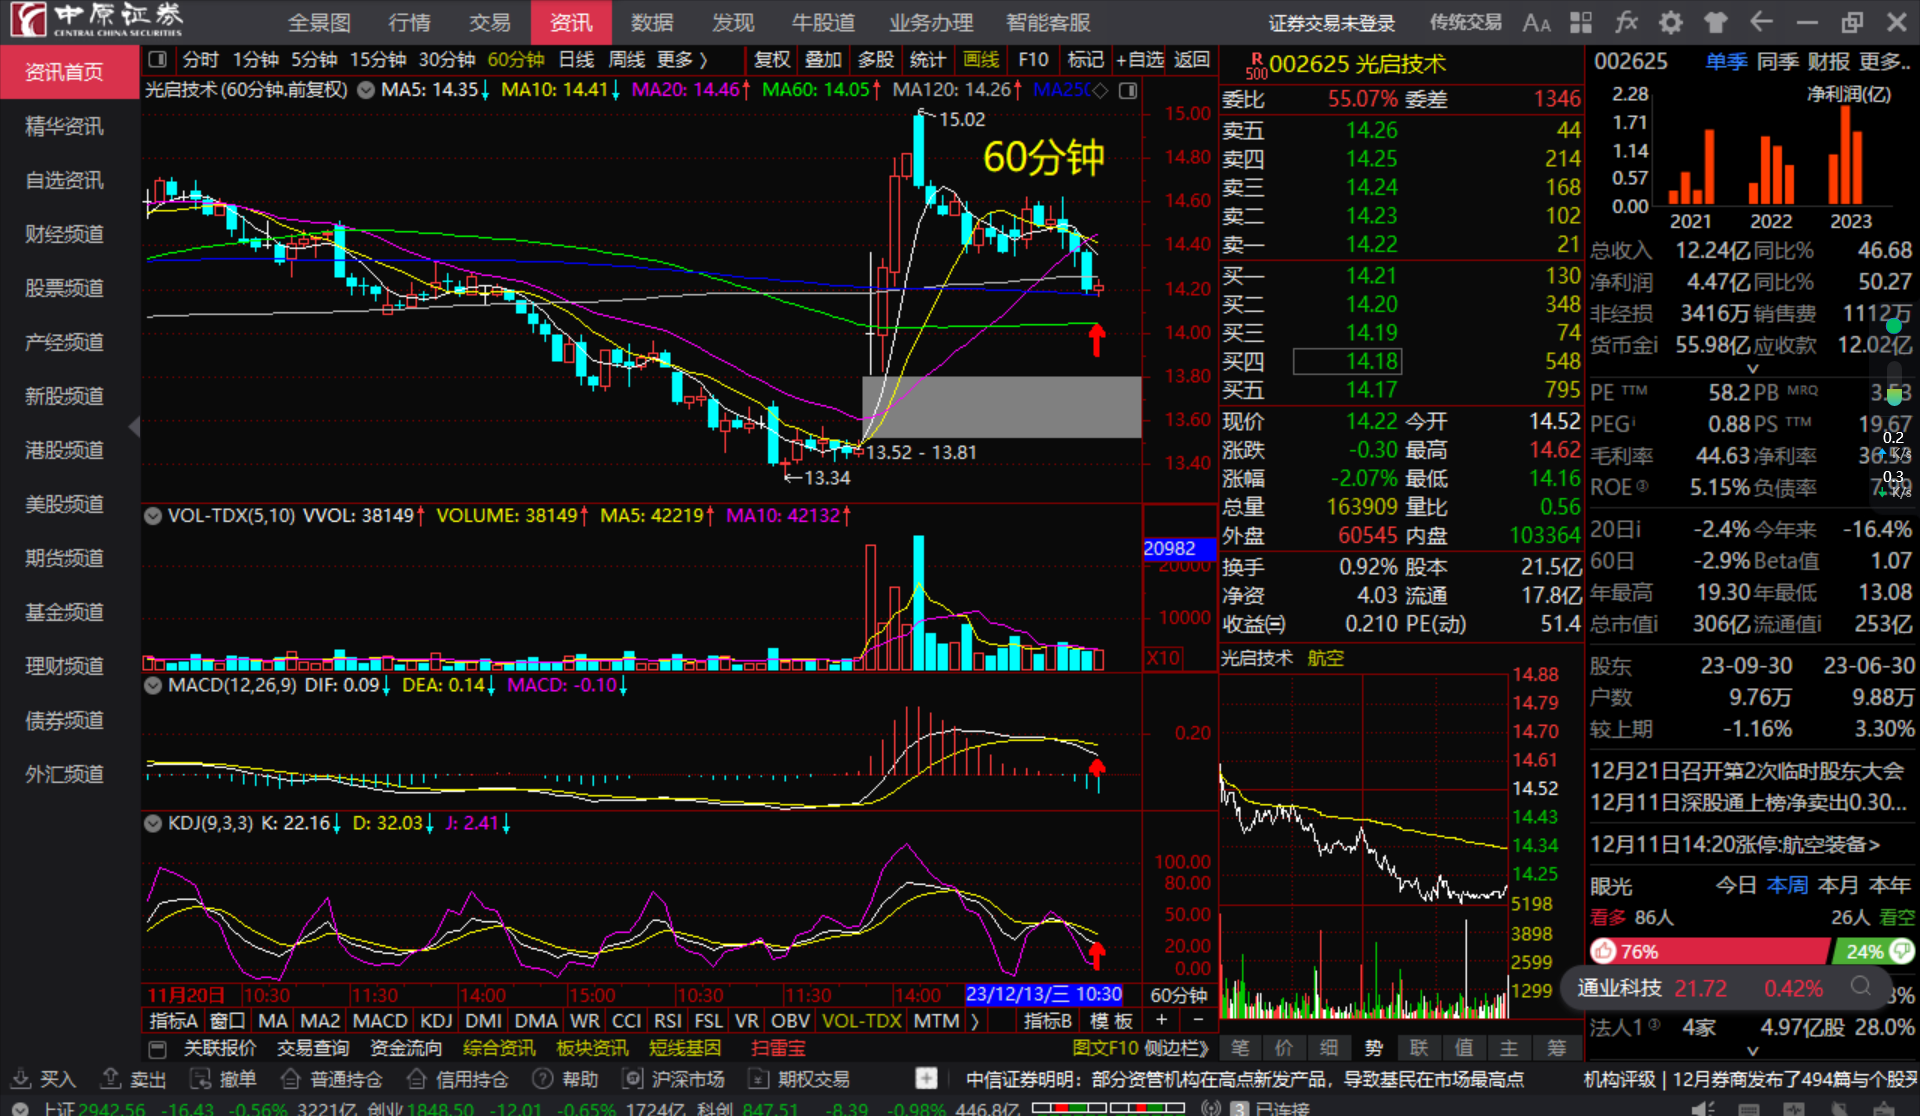The image size is (1920, 1116).
Task: Click 返回 button
Action: [x=1192, y=60]
